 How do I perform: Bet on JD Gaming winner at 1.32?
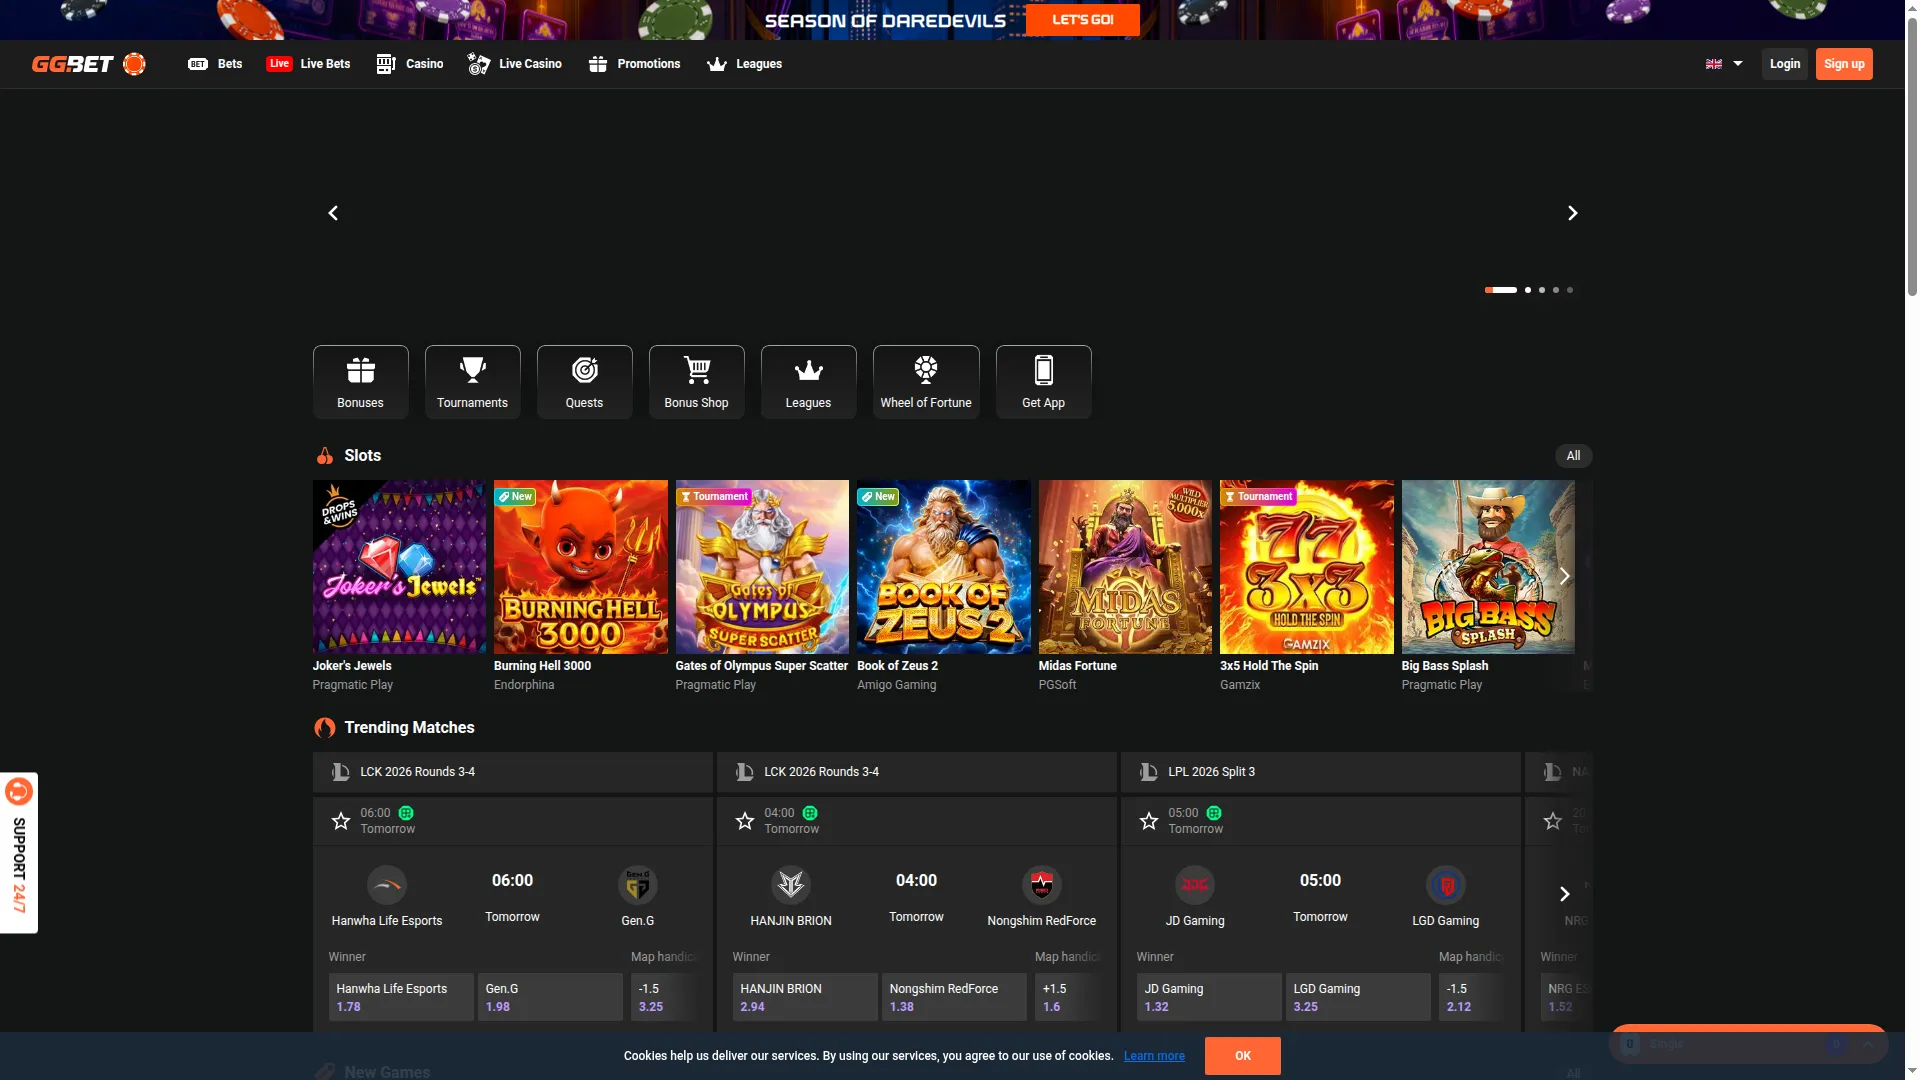[x=1209, y=997]
